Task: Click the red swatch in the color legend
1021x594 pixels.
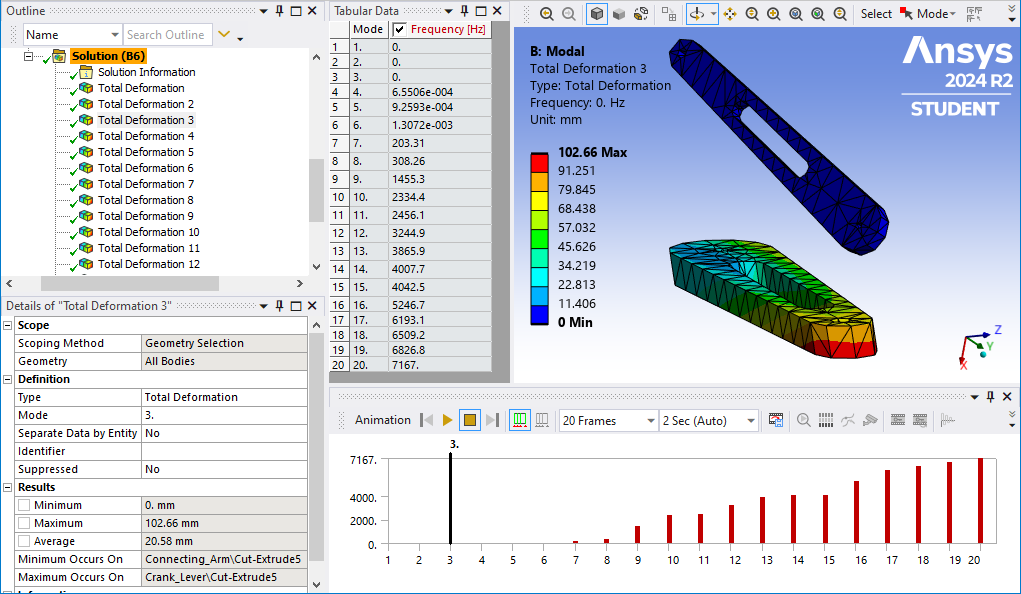Action: (539, 160)
